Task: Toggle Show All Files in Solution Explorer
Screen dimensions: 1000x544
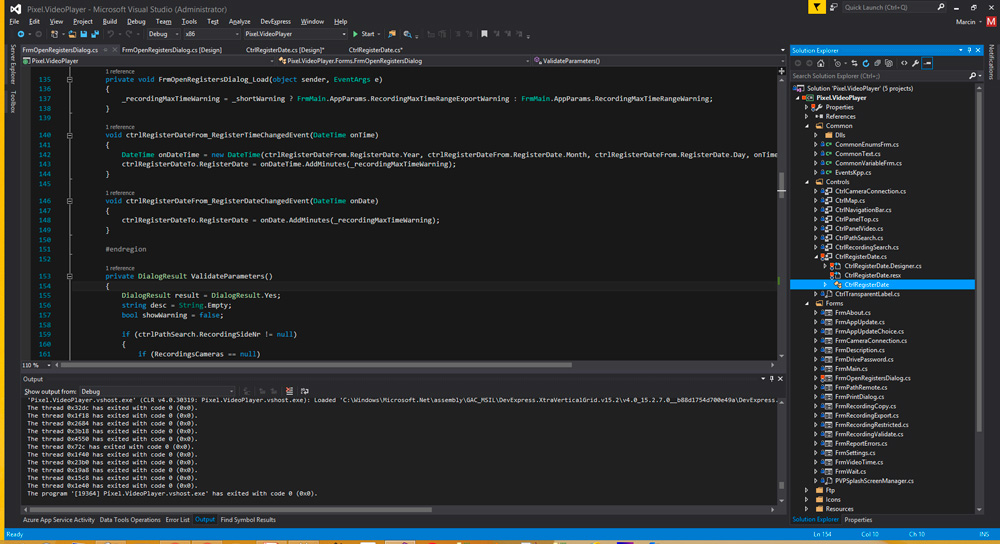Action: pos(889,63)
